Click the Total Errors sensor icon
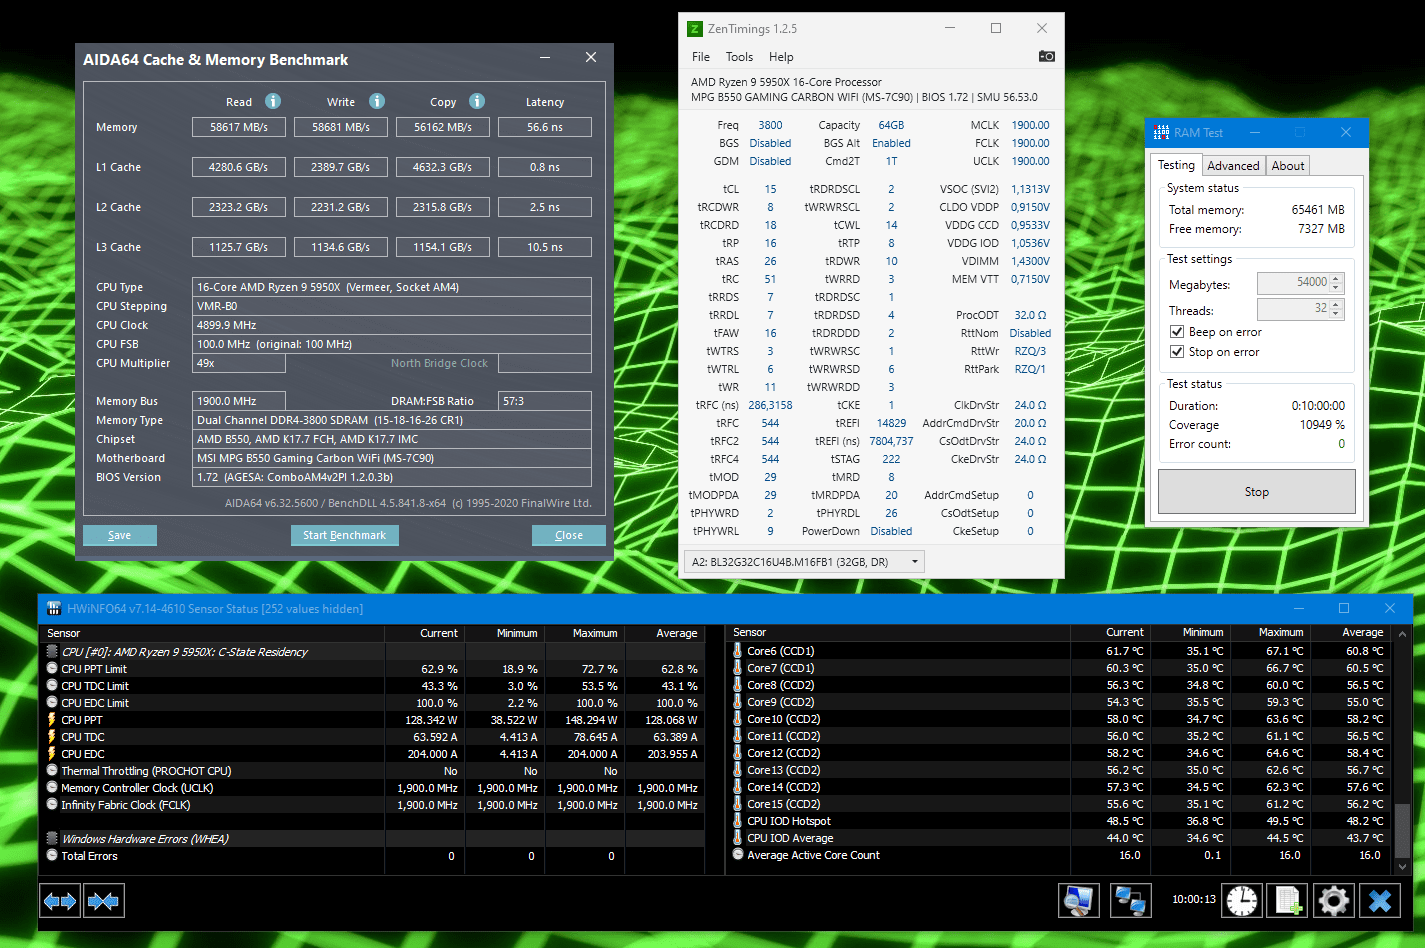 click(x=52, y=855)
